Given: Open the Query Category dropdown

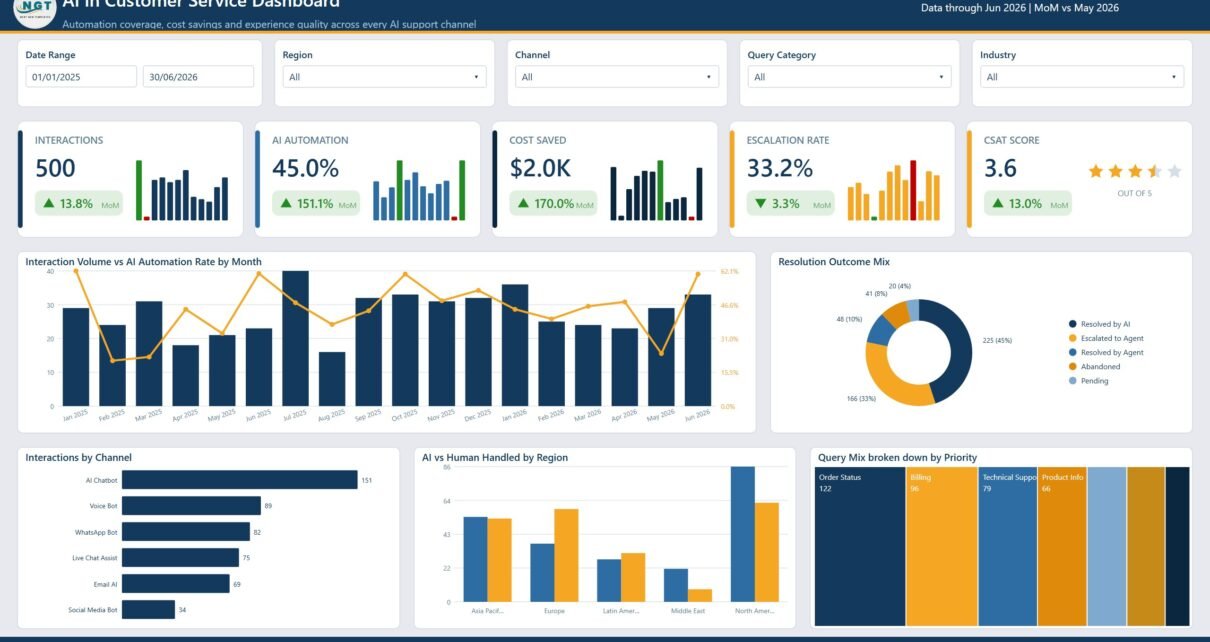Looking at the screenshot, I should click(x=849, y=77).
